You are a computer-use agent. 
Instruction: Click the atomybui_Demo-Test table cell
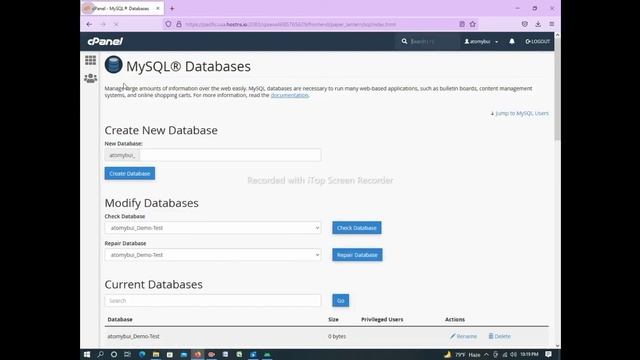click(133, 336)
